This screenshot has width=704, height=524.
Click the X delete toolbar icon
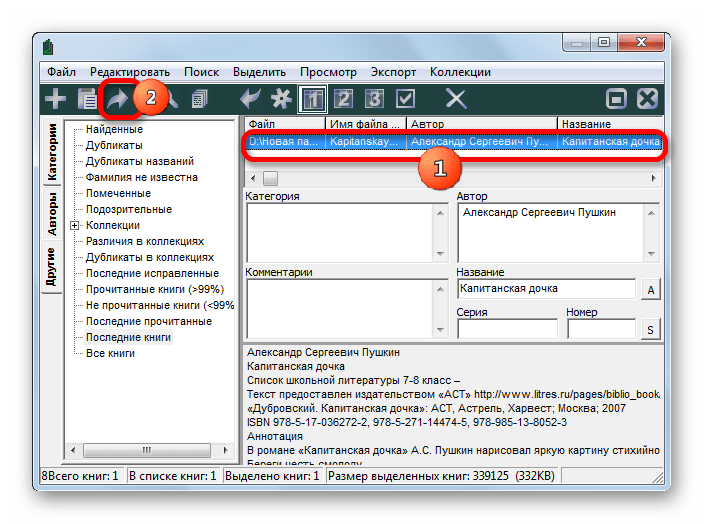[x=456, y=99]
